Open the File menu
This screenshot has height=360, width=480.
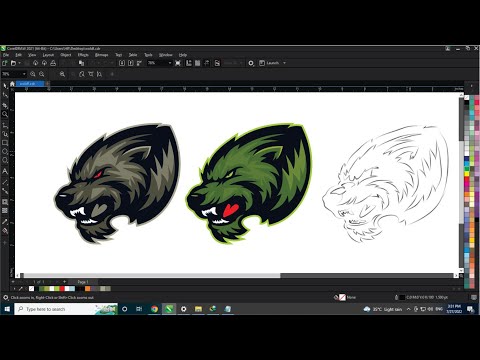coord(6,55)
